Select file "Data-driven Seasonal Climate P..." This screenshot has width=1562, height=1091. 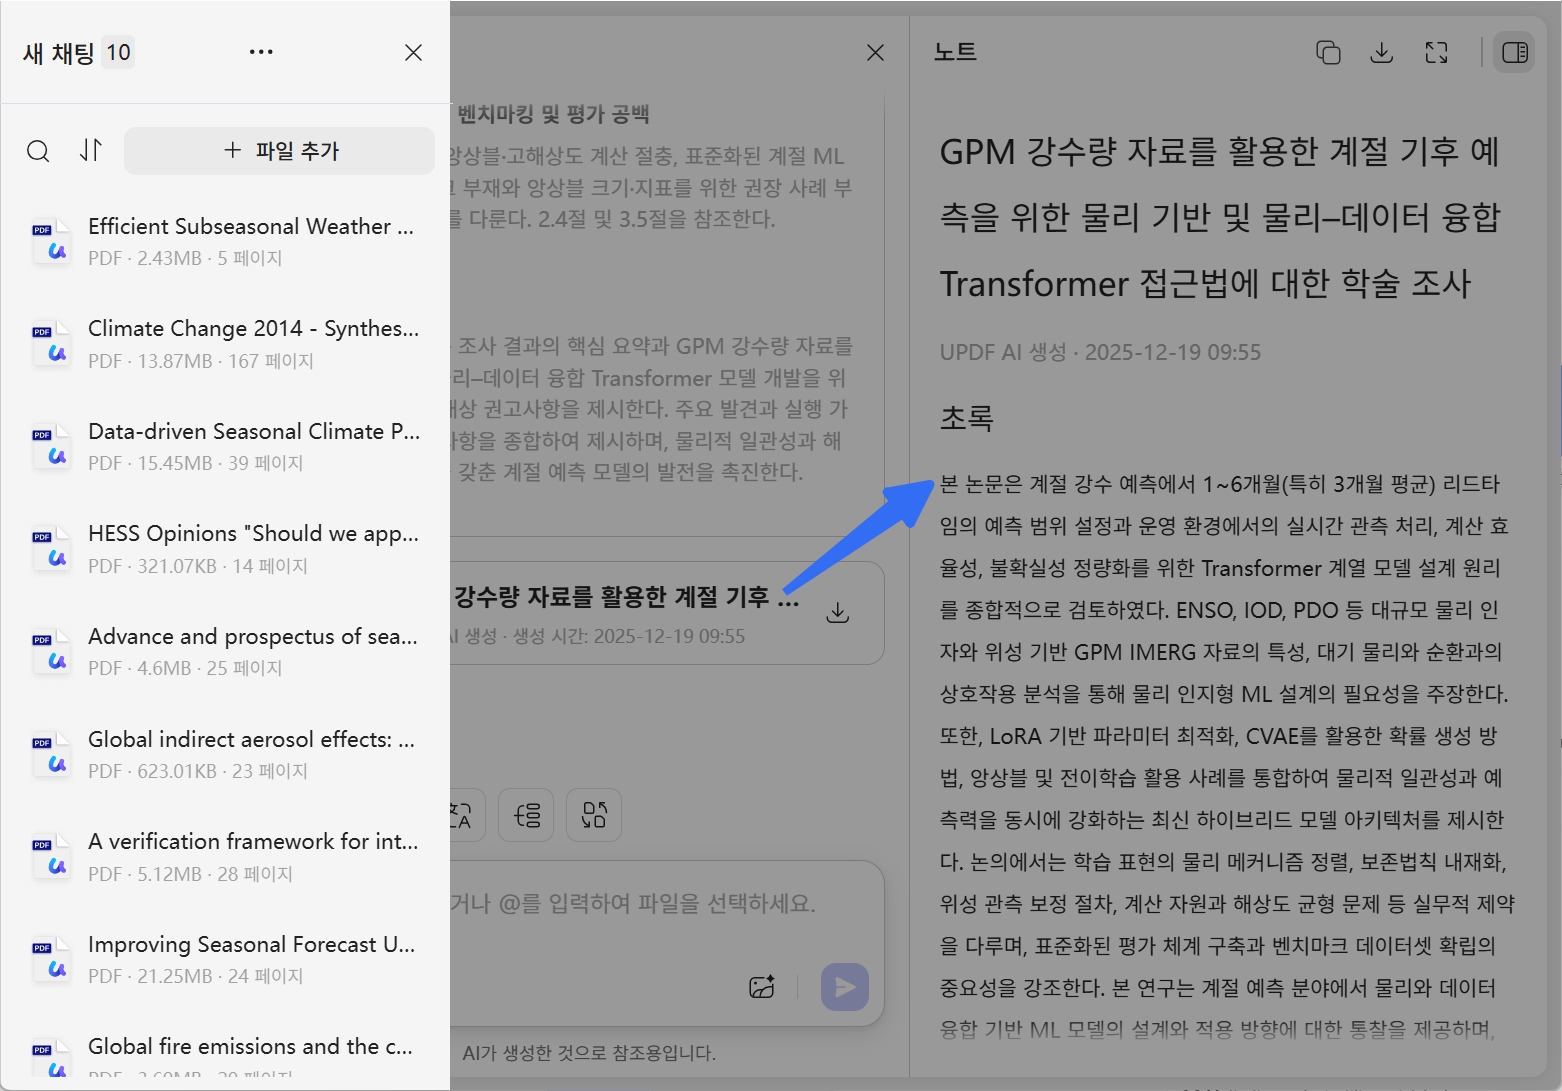pos(225,446)
